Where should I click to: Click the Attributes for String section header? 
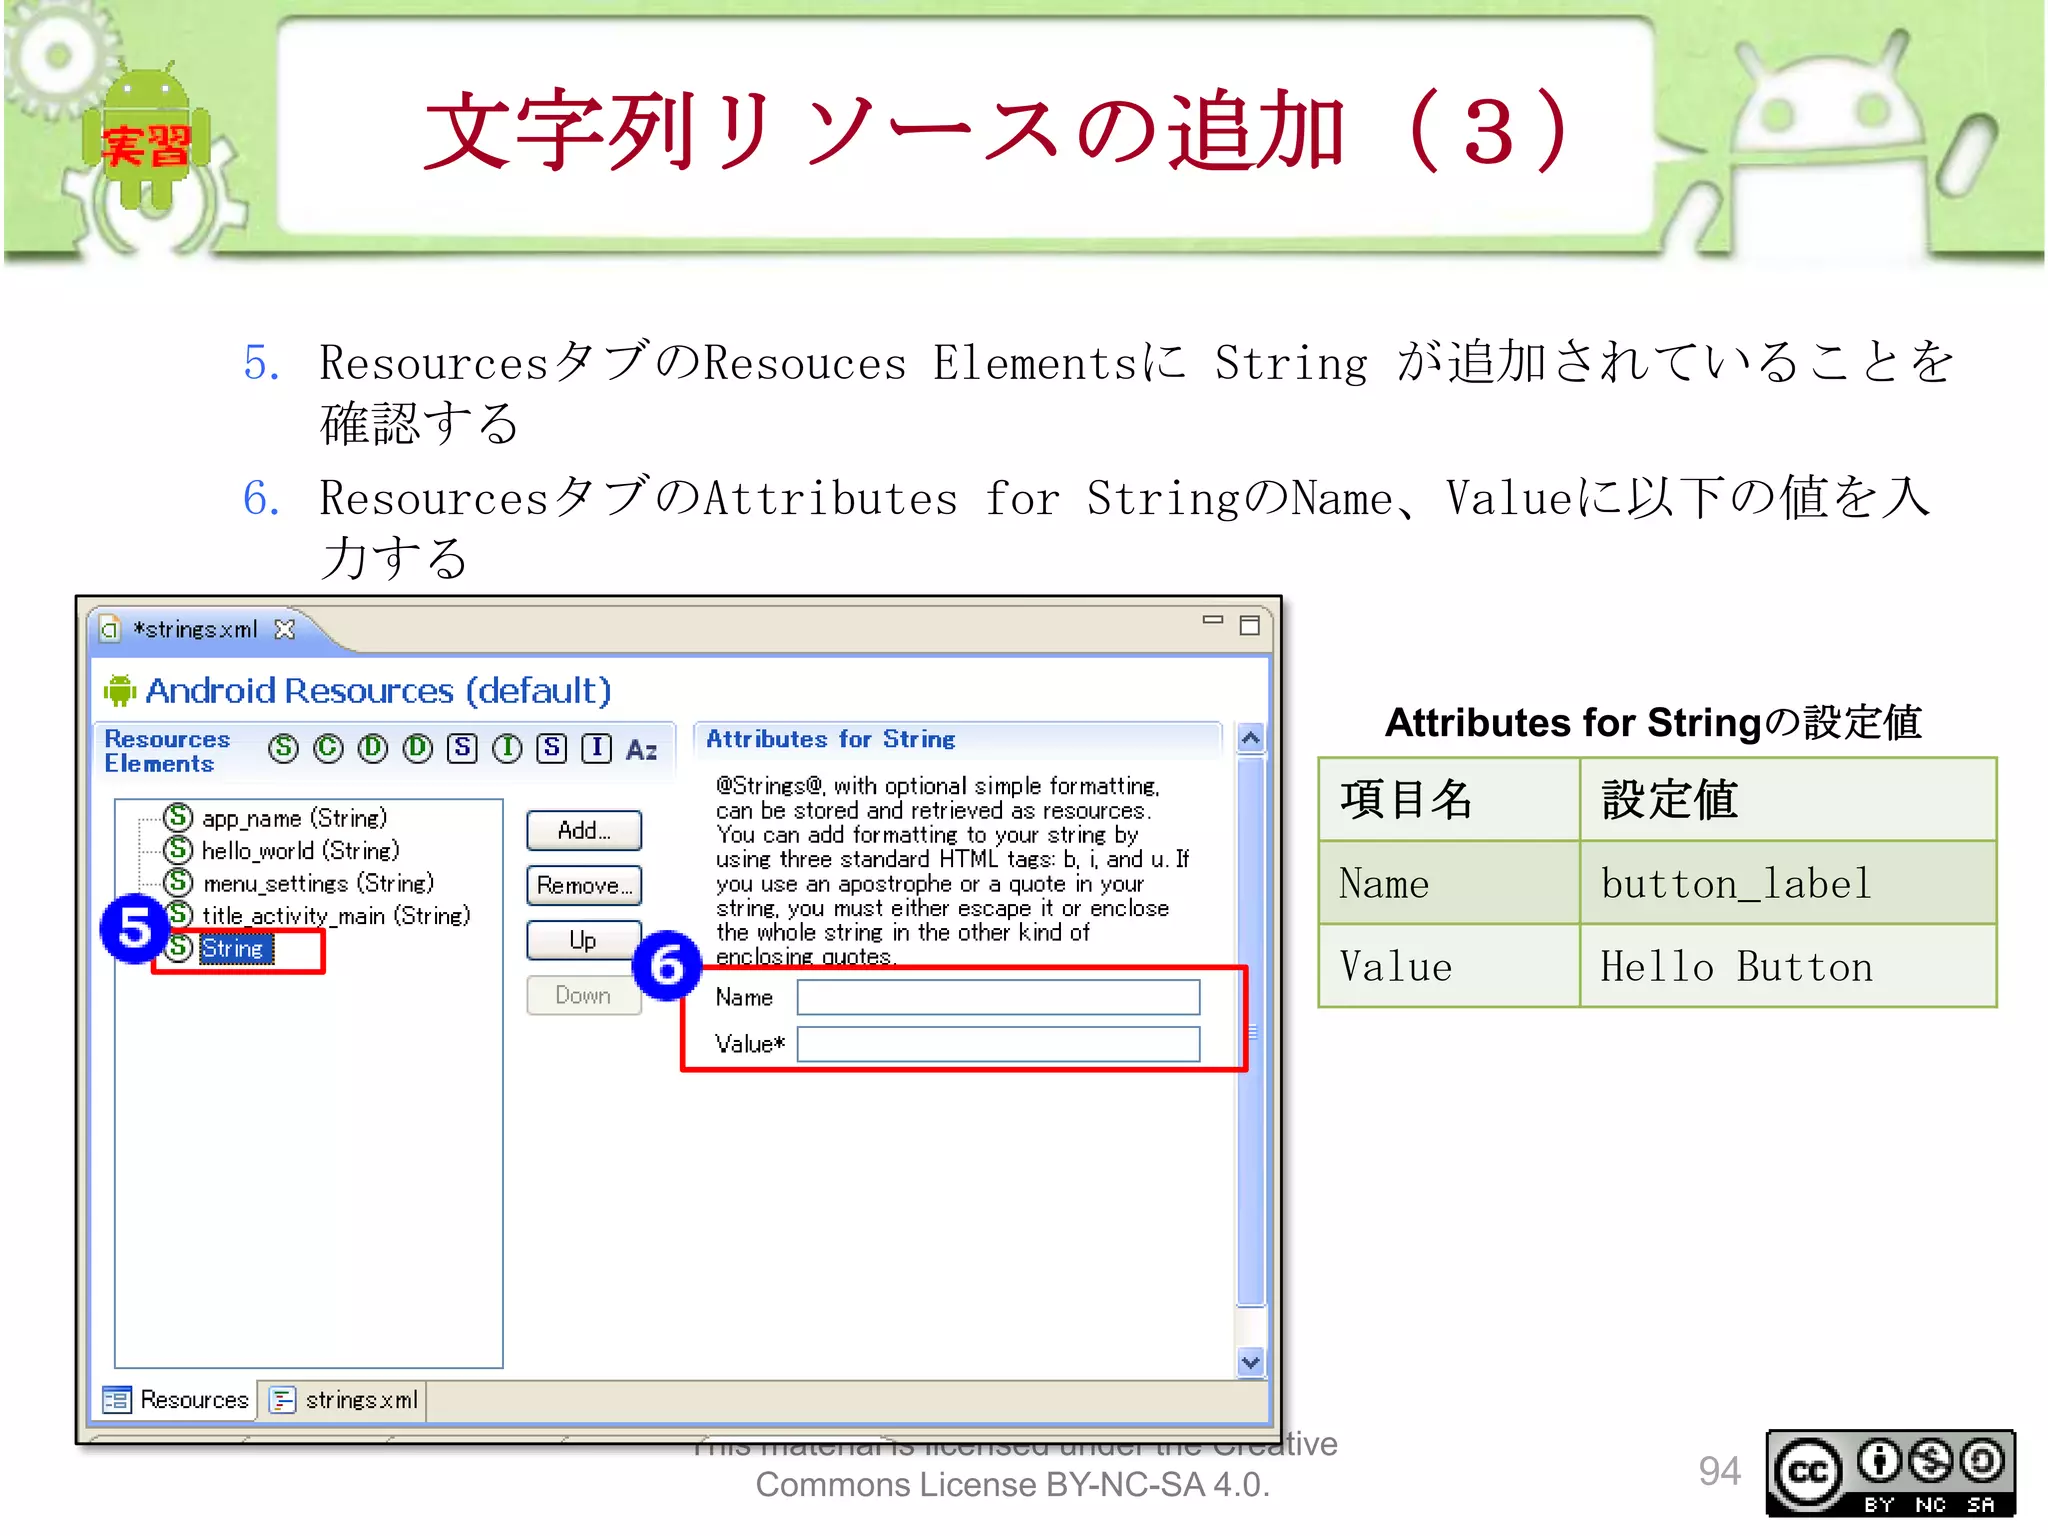[830, 739]
